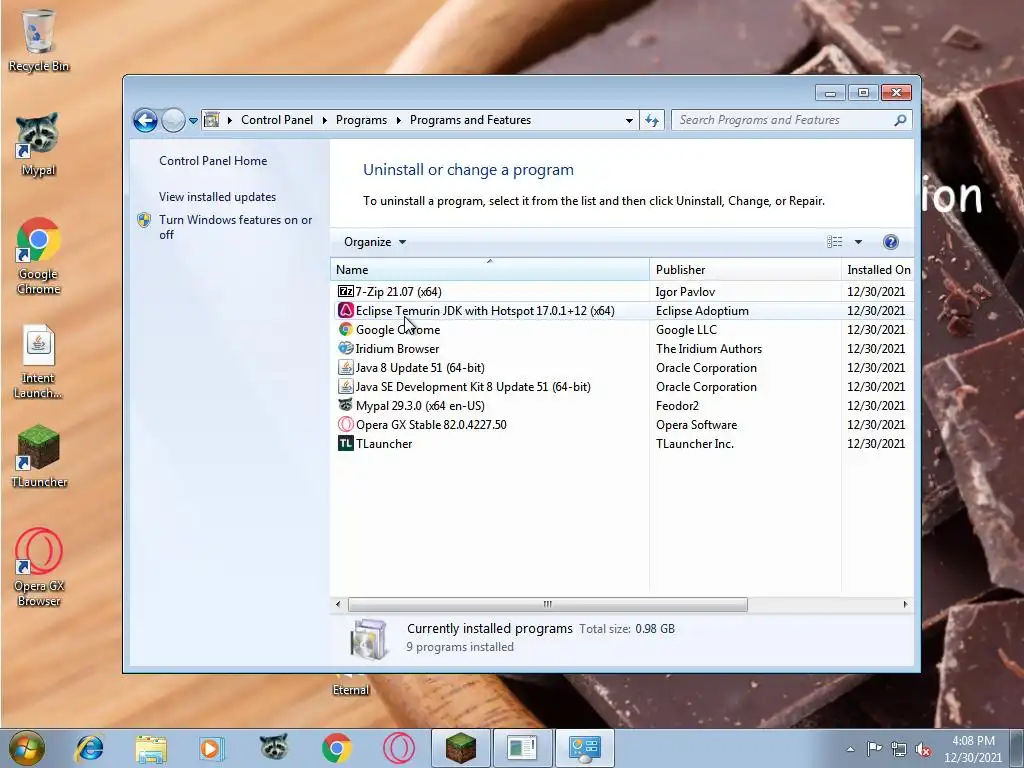Click the Mypal 29.3.0 raccoon icon in the list
Image resolution: width=1024 pixels, height=768 pixels.
pyautogui.click(x=345, y=405)
